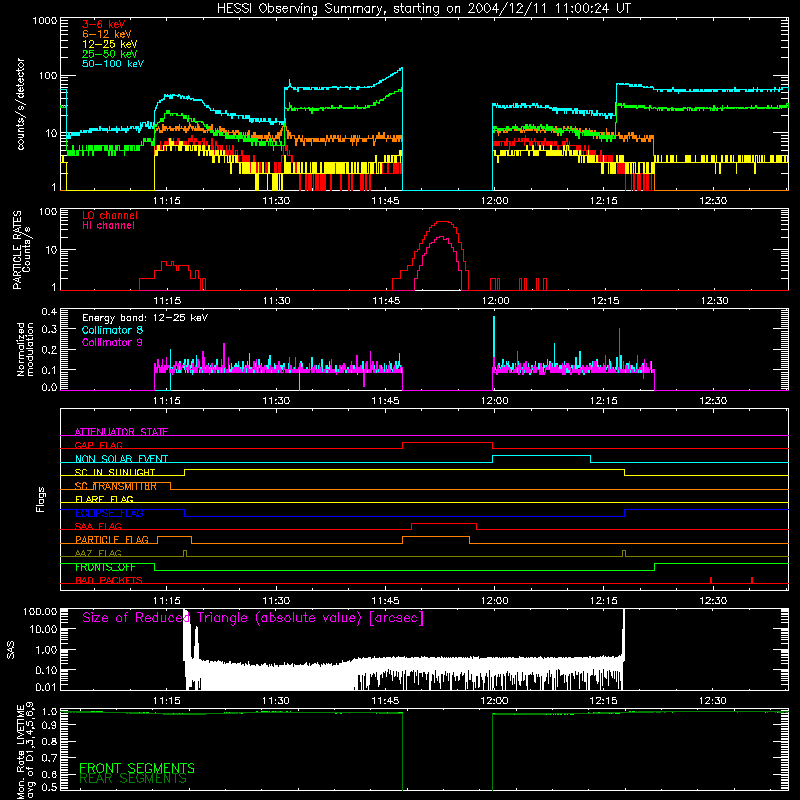Select the Collimator 9 legend entry
This screenshot has height=800, width=800.
(112, 342)
